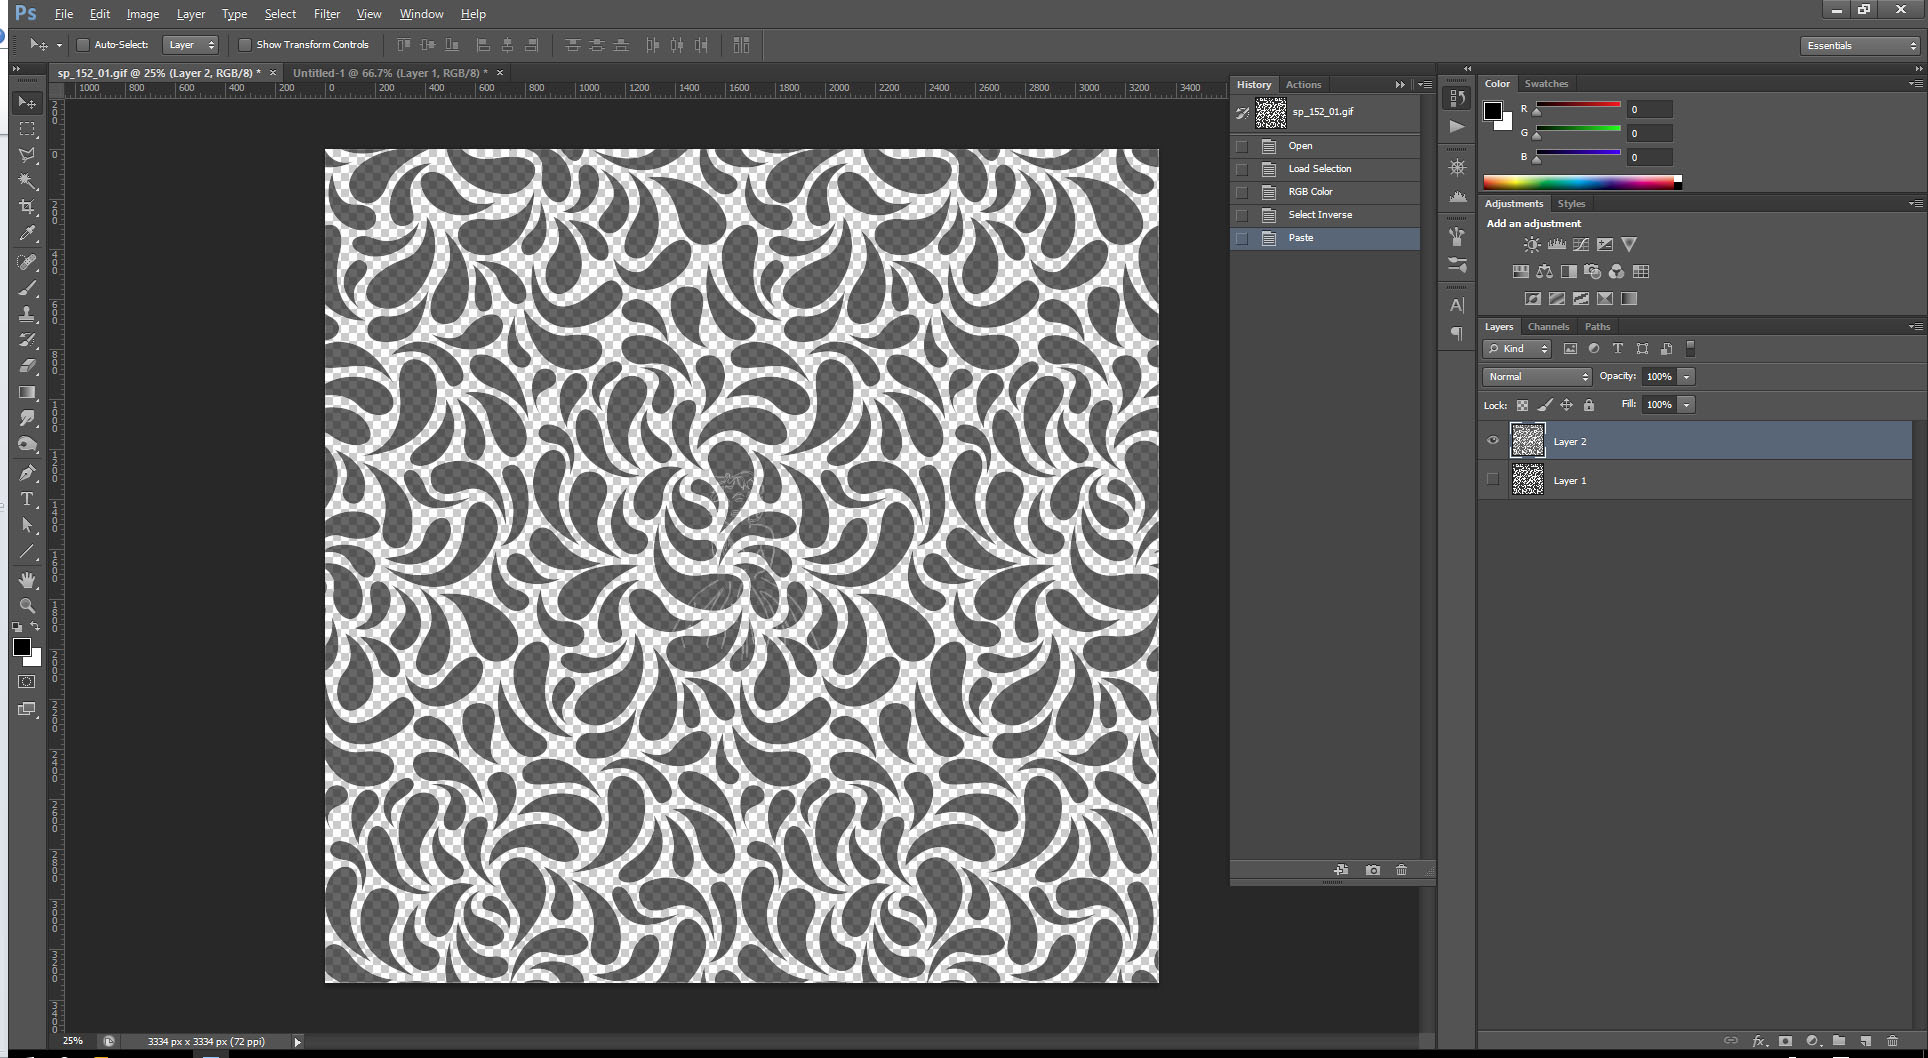Open the Filter menu
The height and width of the screenshot is (1058, 1928).
click(x=326, y=14)
